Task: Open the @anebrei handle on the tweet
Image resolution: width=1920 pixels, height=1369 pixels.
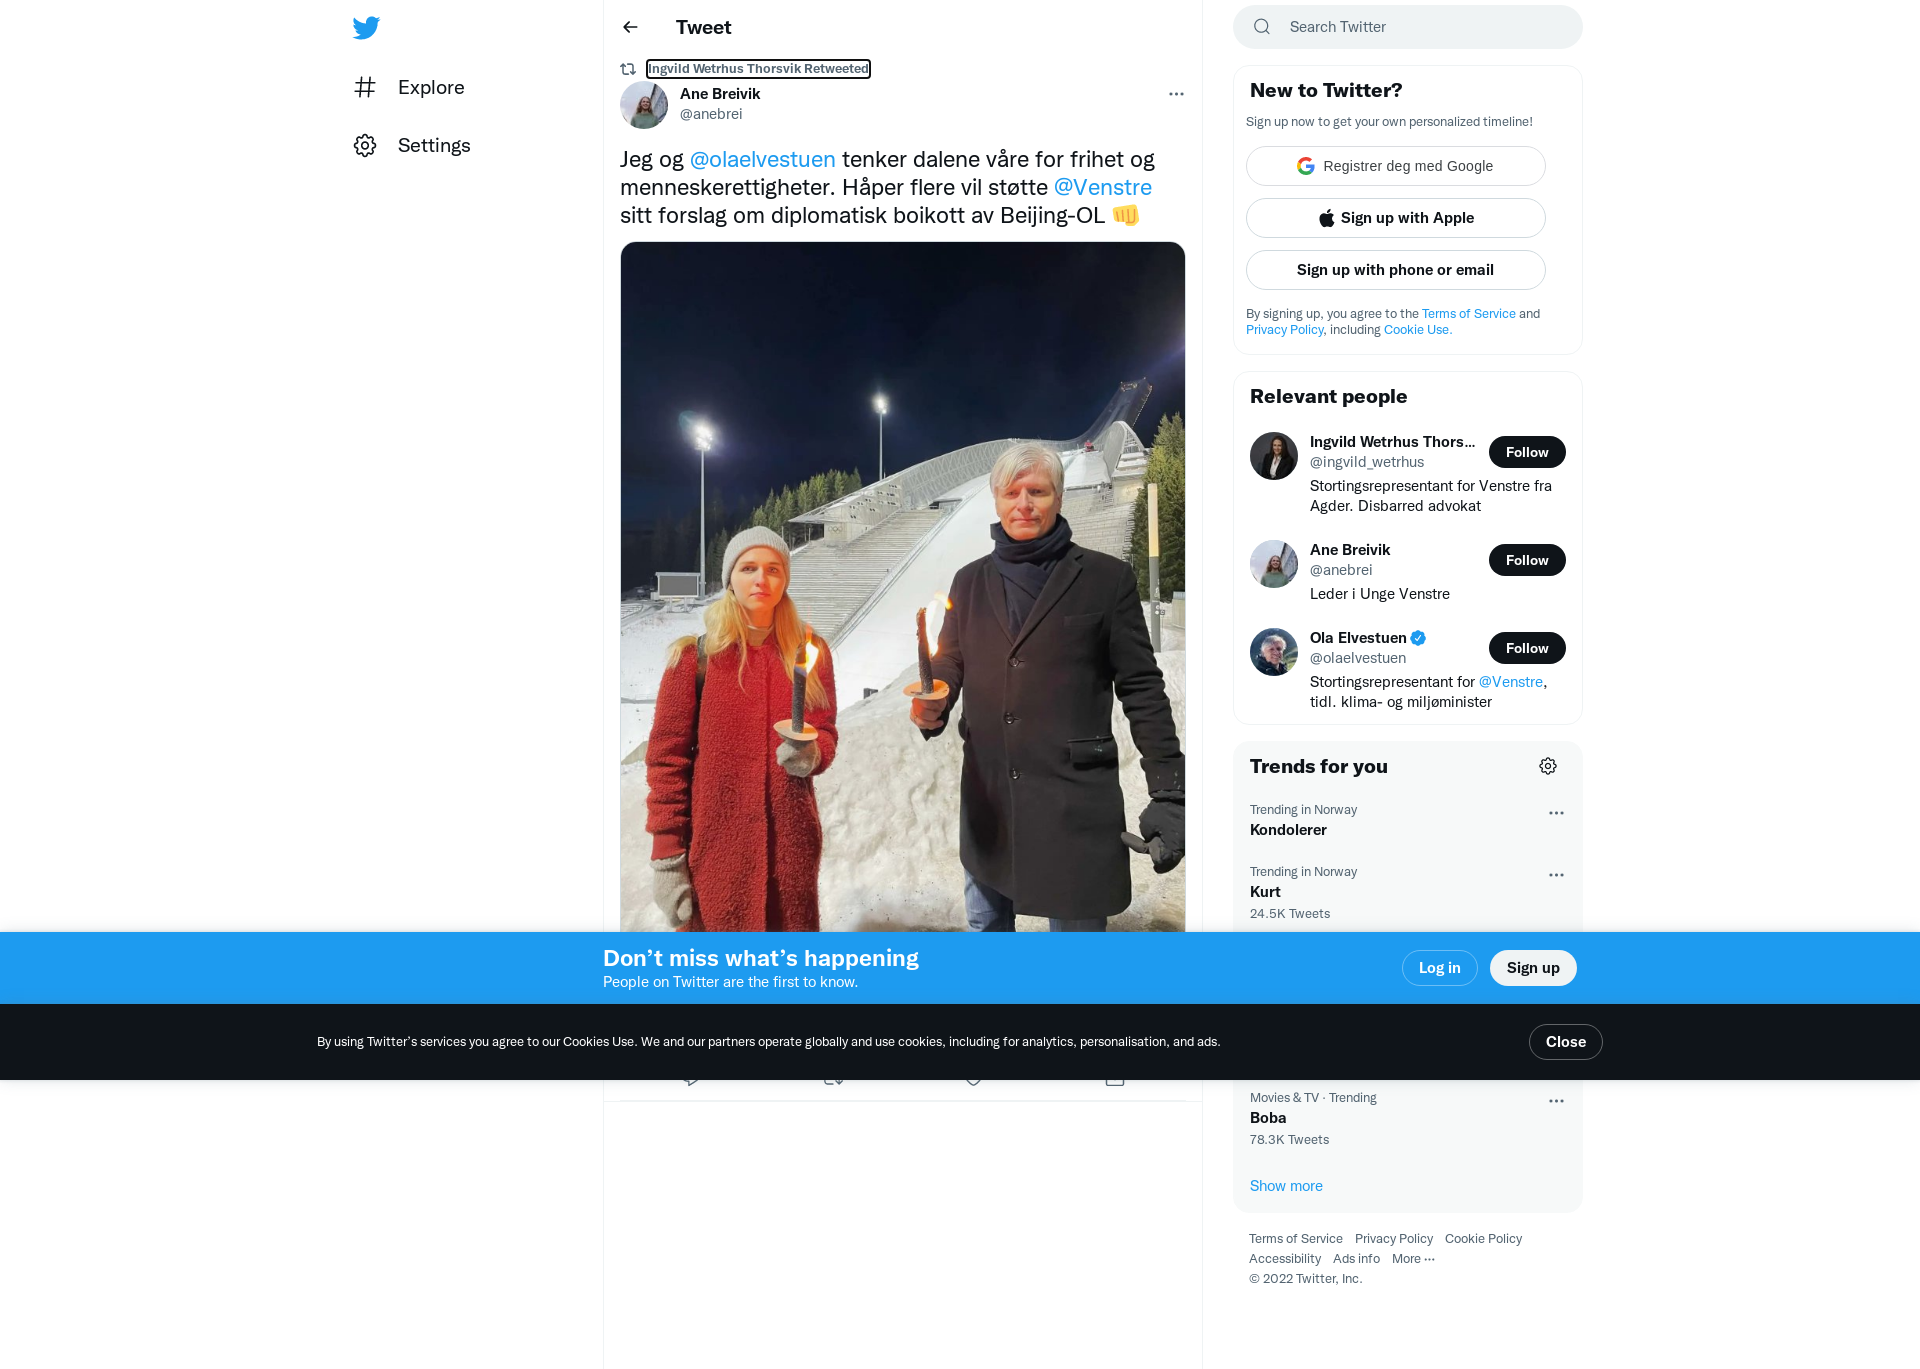Action: [x=711, y=114]
